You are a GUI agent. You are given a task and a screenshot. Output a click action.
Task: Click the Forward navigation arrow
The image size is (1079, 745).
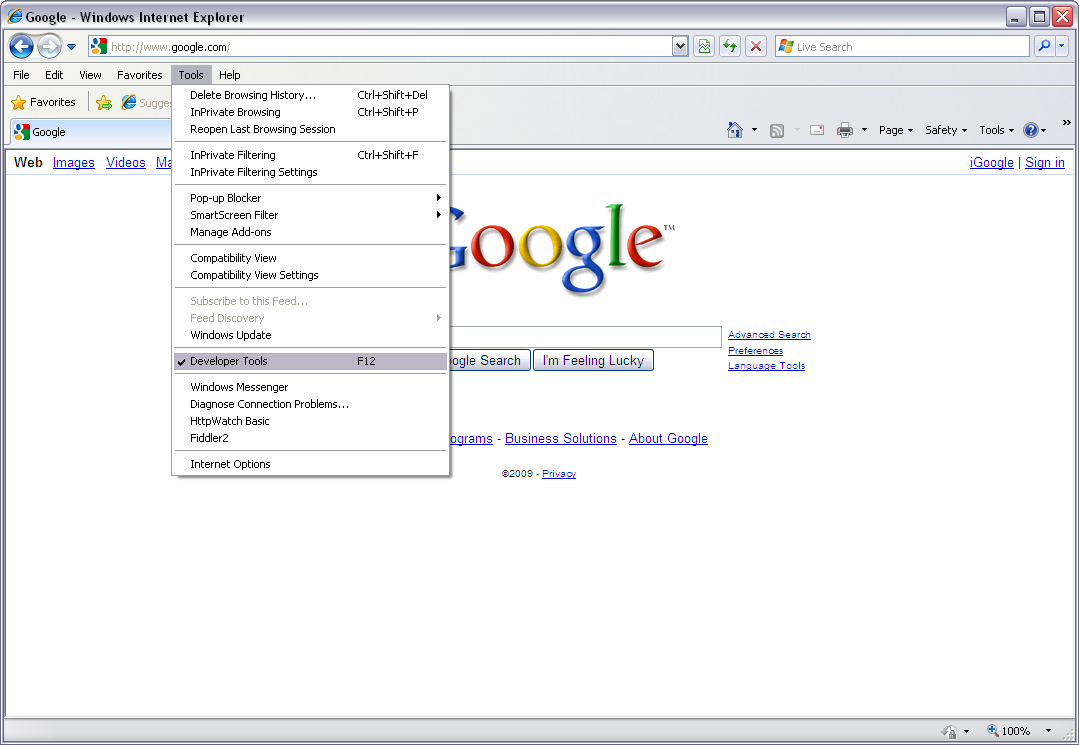49,47
